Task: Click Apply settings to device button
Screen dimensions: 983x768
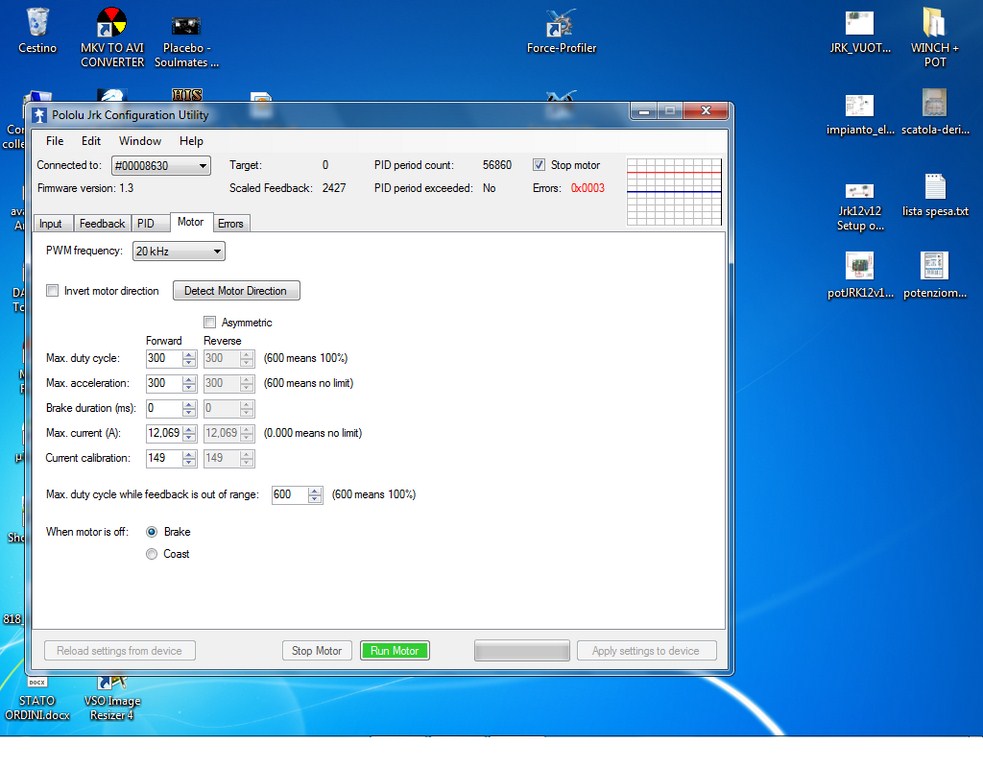Action: pyautogui.click(x=646, y=651)
